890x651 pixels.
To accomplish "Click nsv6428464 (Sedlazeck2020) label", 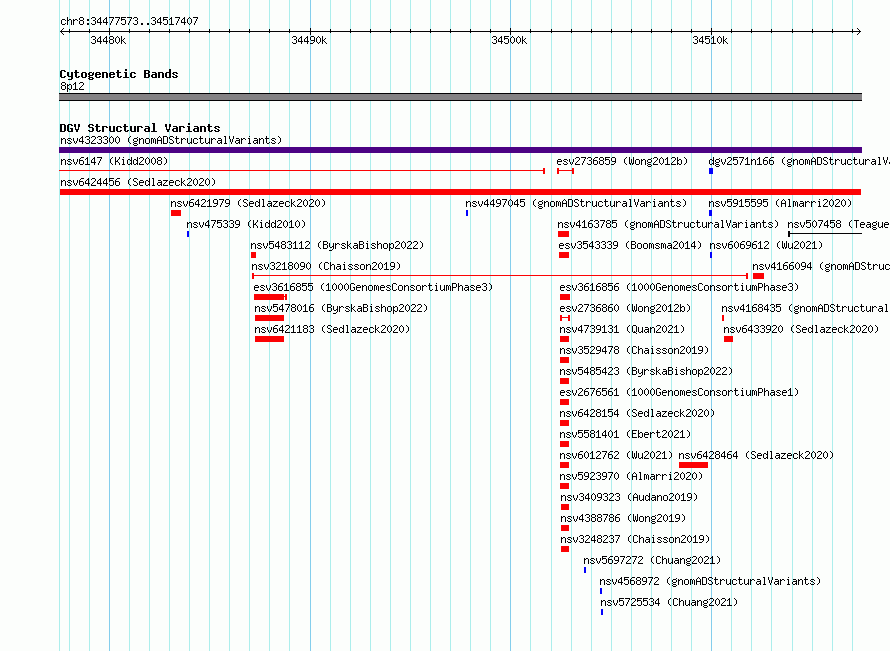I will [756, 455].
